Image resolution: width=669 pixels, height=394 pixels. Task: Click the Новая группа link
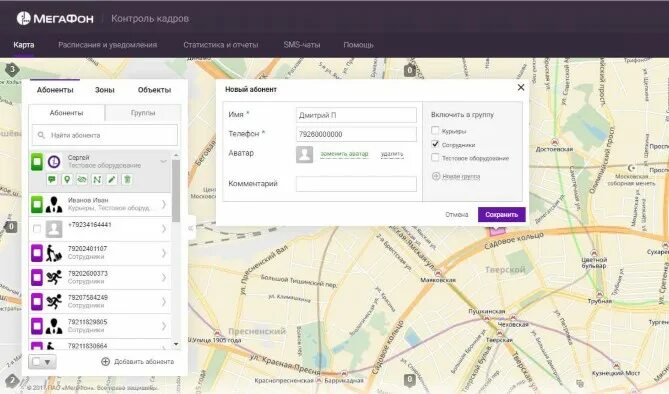click(461, 176)
